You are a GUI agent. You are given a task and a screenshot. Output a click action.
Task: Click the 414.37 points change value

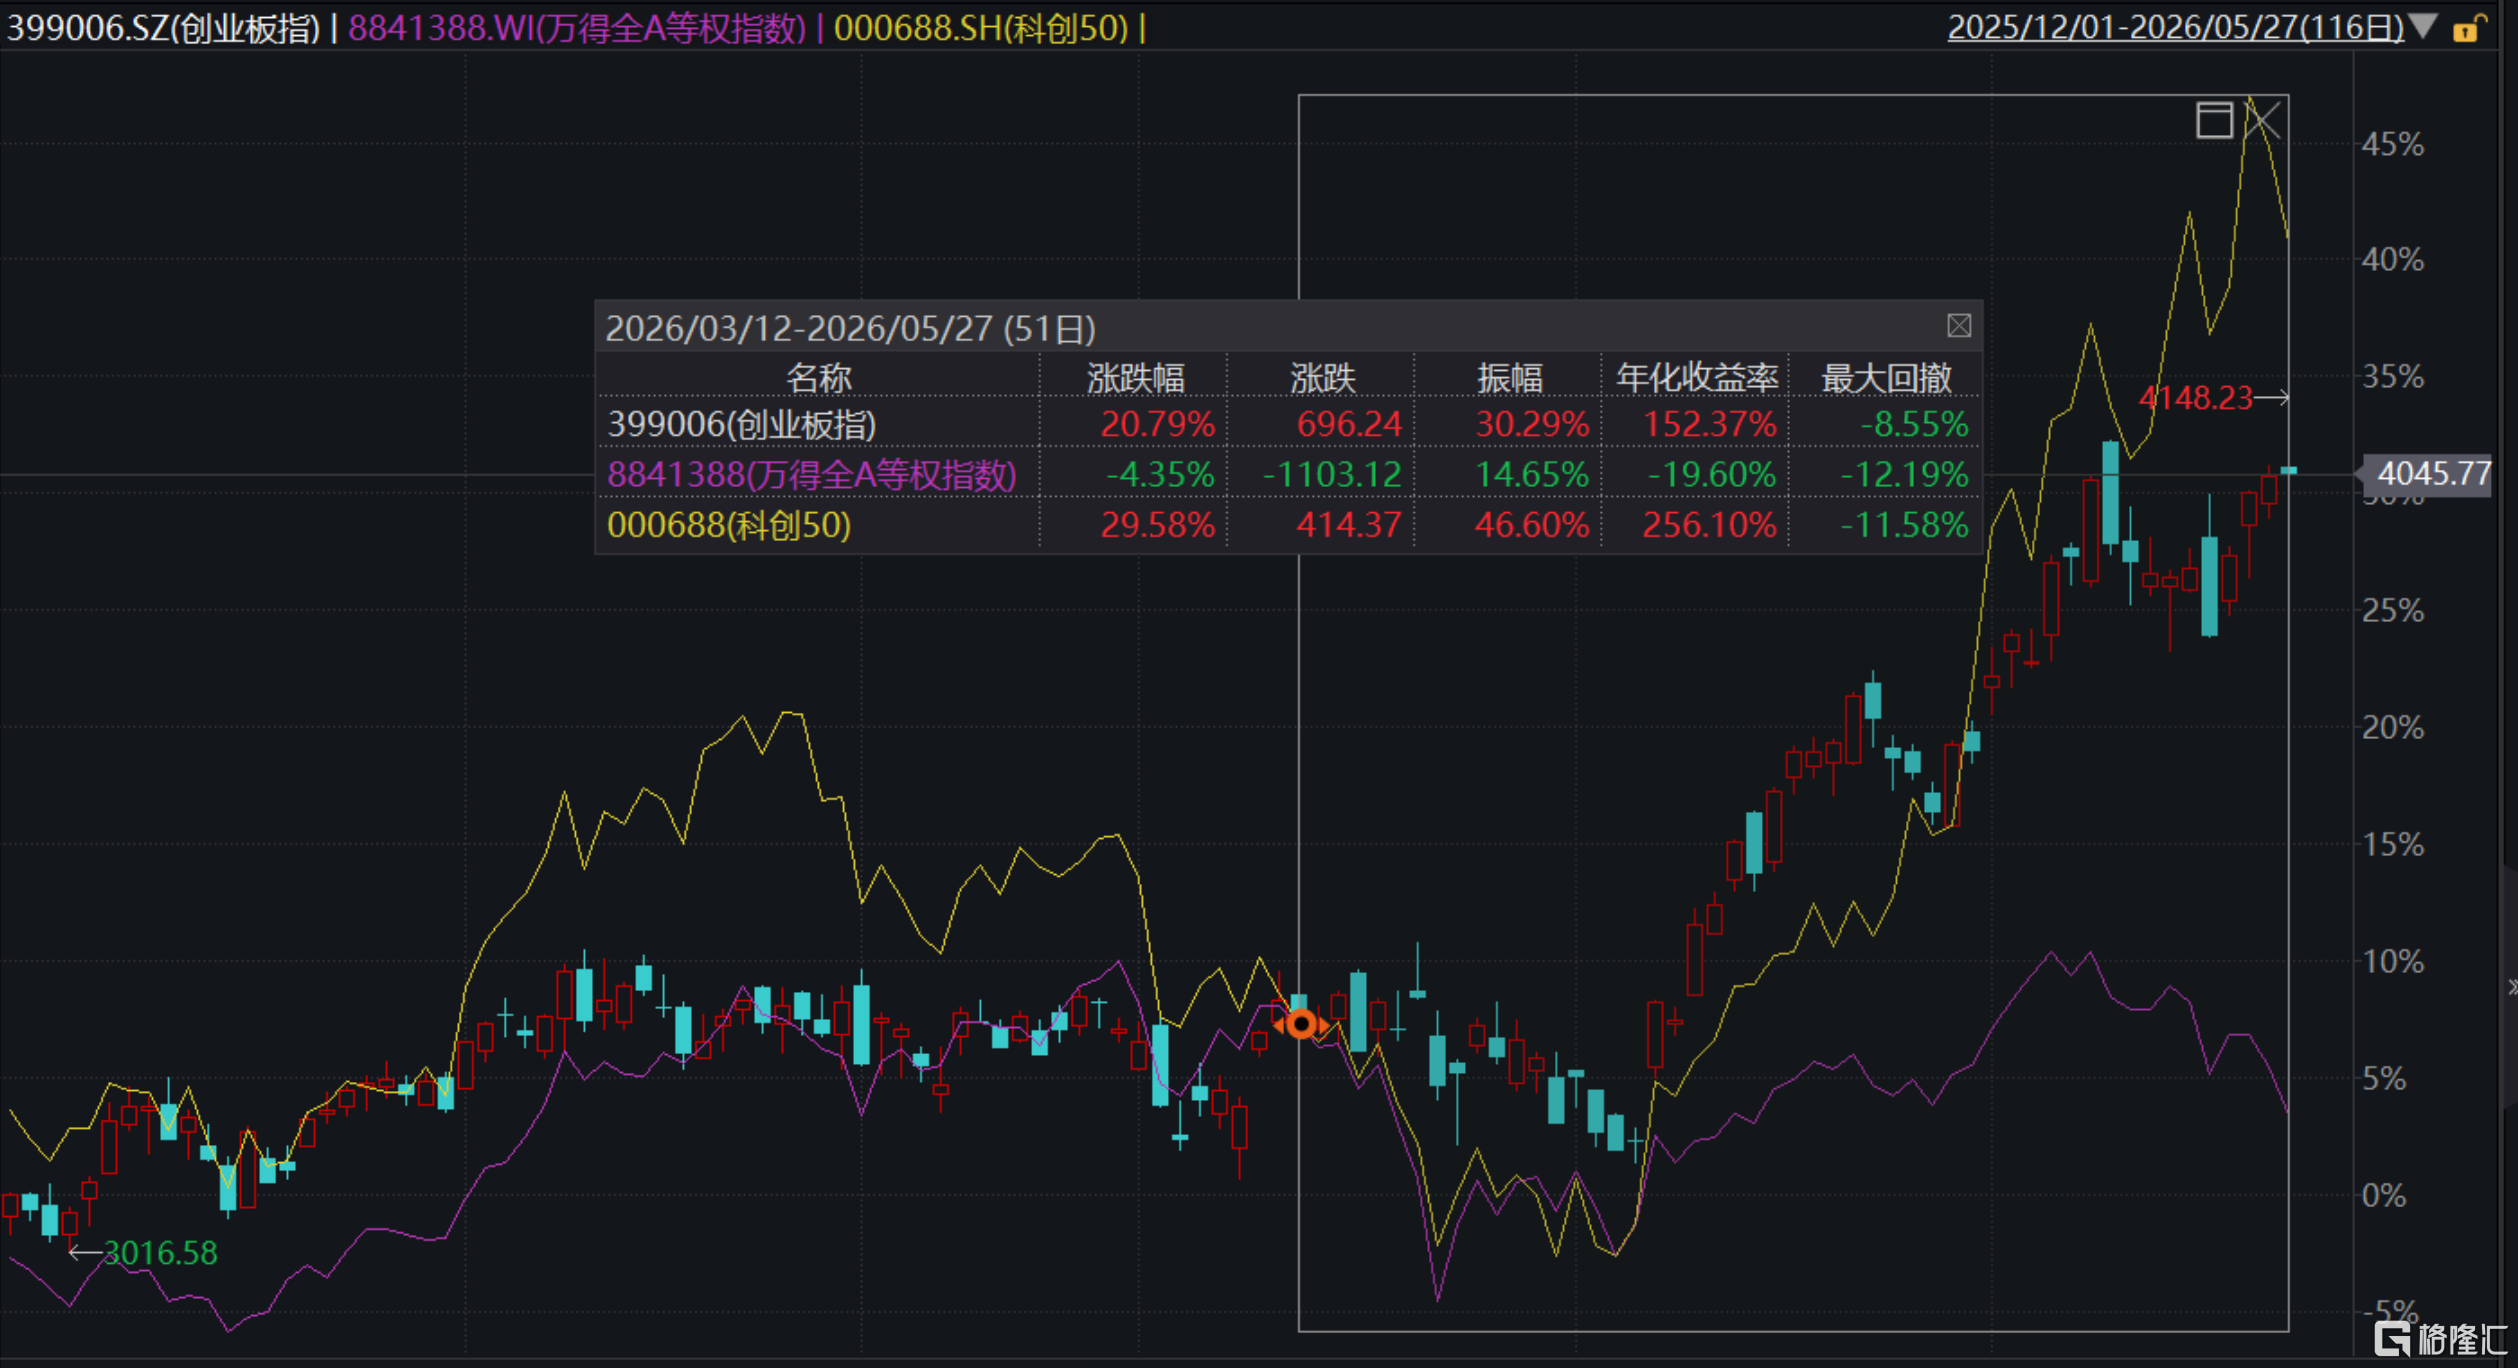(x=1348, y=525)
